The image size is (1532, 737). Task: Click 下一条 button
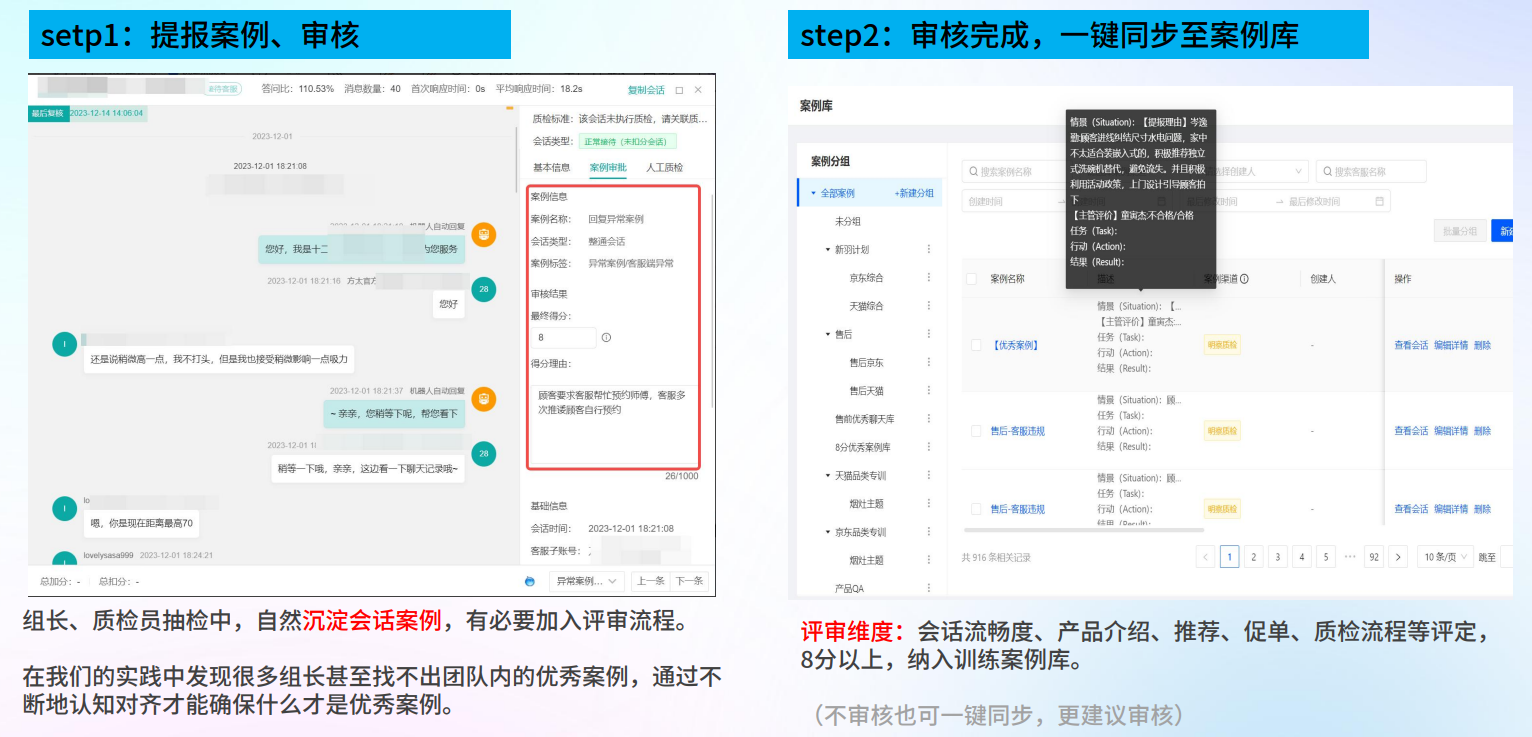tap(689, 581)
